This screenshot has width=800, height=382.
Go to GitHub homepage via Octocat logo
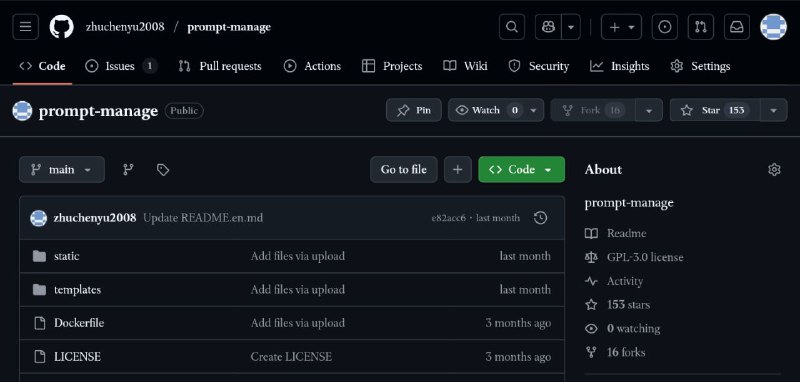point(62,27)
